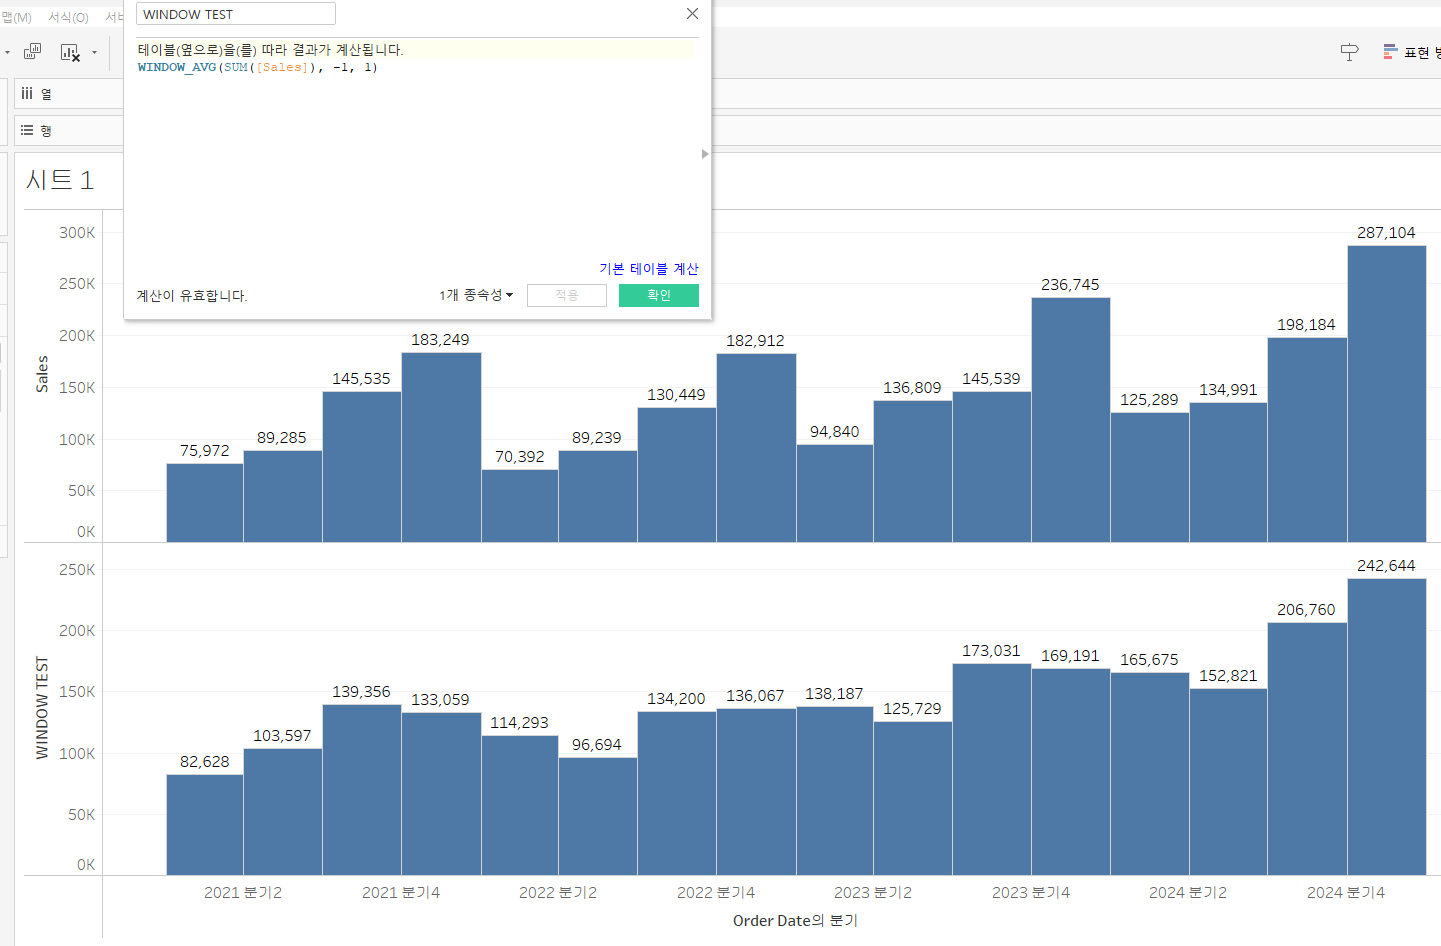This screenshot has height=946, width=1441.
Task: Select the Sales bar labeled 287,104
Action: (x=1387, y=394)
